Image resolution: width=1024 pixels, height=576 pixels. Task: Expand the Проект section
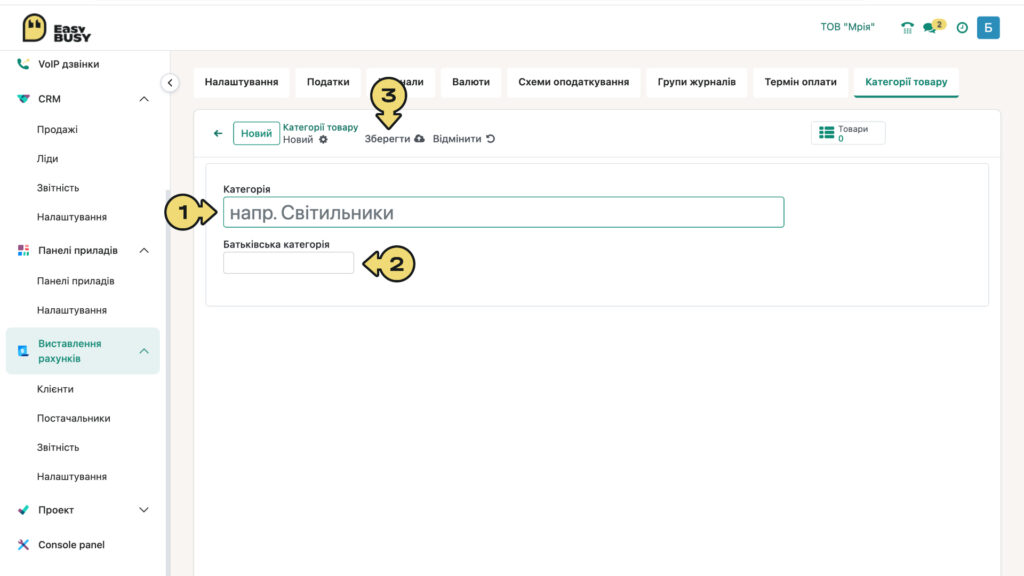coord(144,510)
